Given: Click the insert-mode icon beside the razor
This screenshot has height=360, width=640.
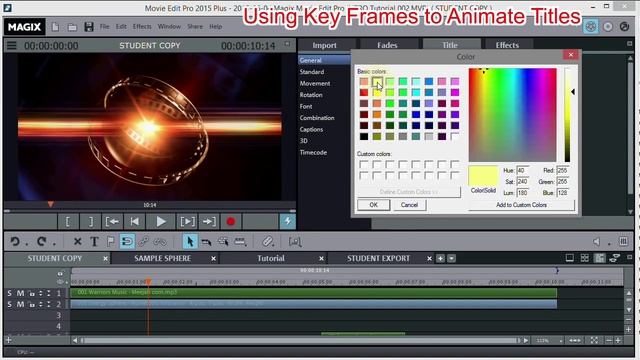Looking at the screenshot, I should point(295,242).
